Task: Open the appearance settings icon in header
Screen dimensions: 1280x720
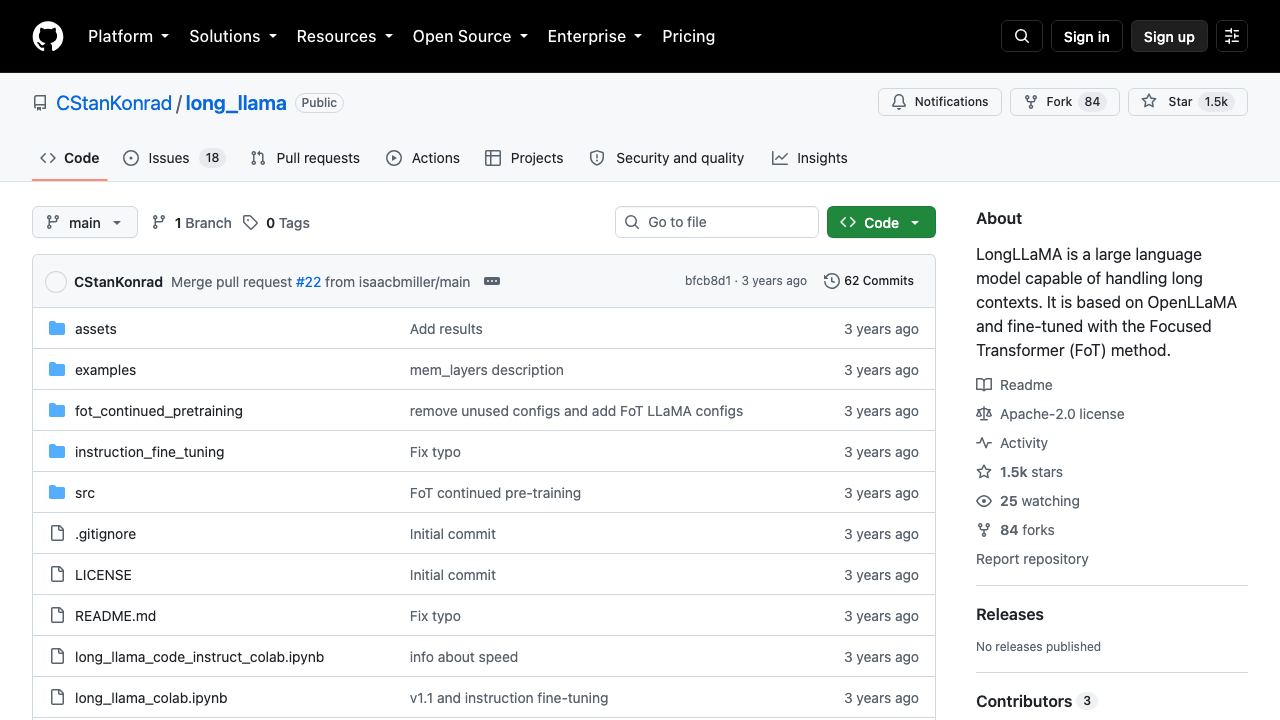Action: pyautogui.click(x=1232, y=36)
